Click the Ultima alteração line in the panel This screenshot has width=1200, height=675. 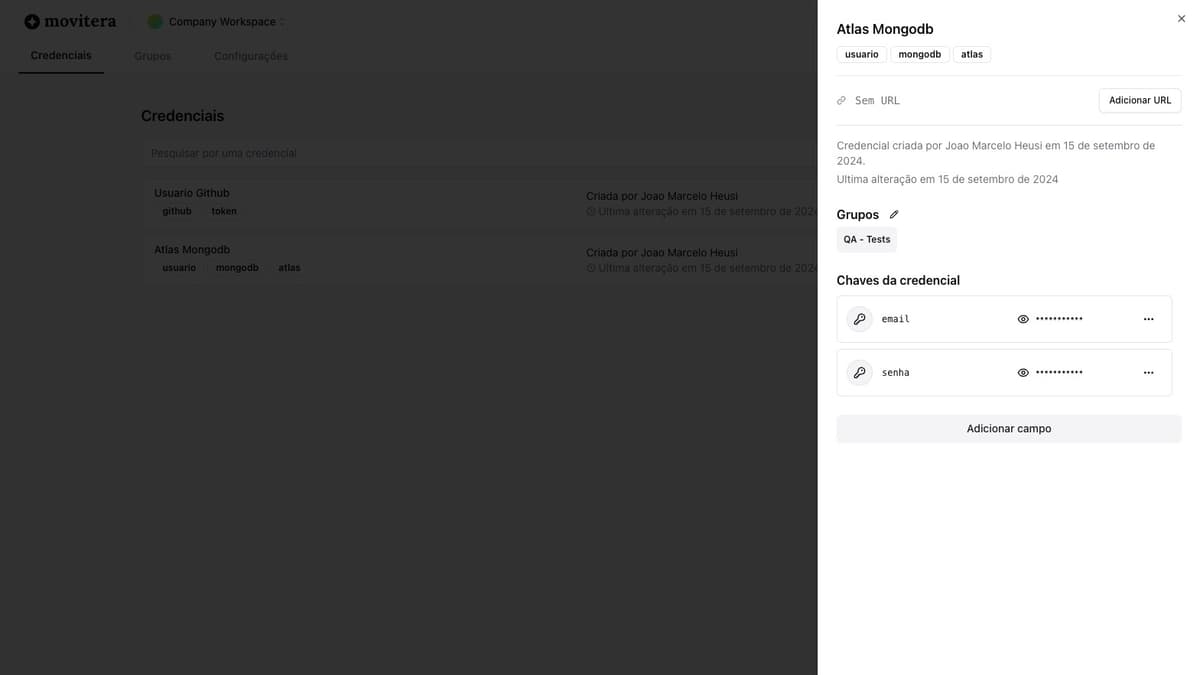(x=947, y=179)
